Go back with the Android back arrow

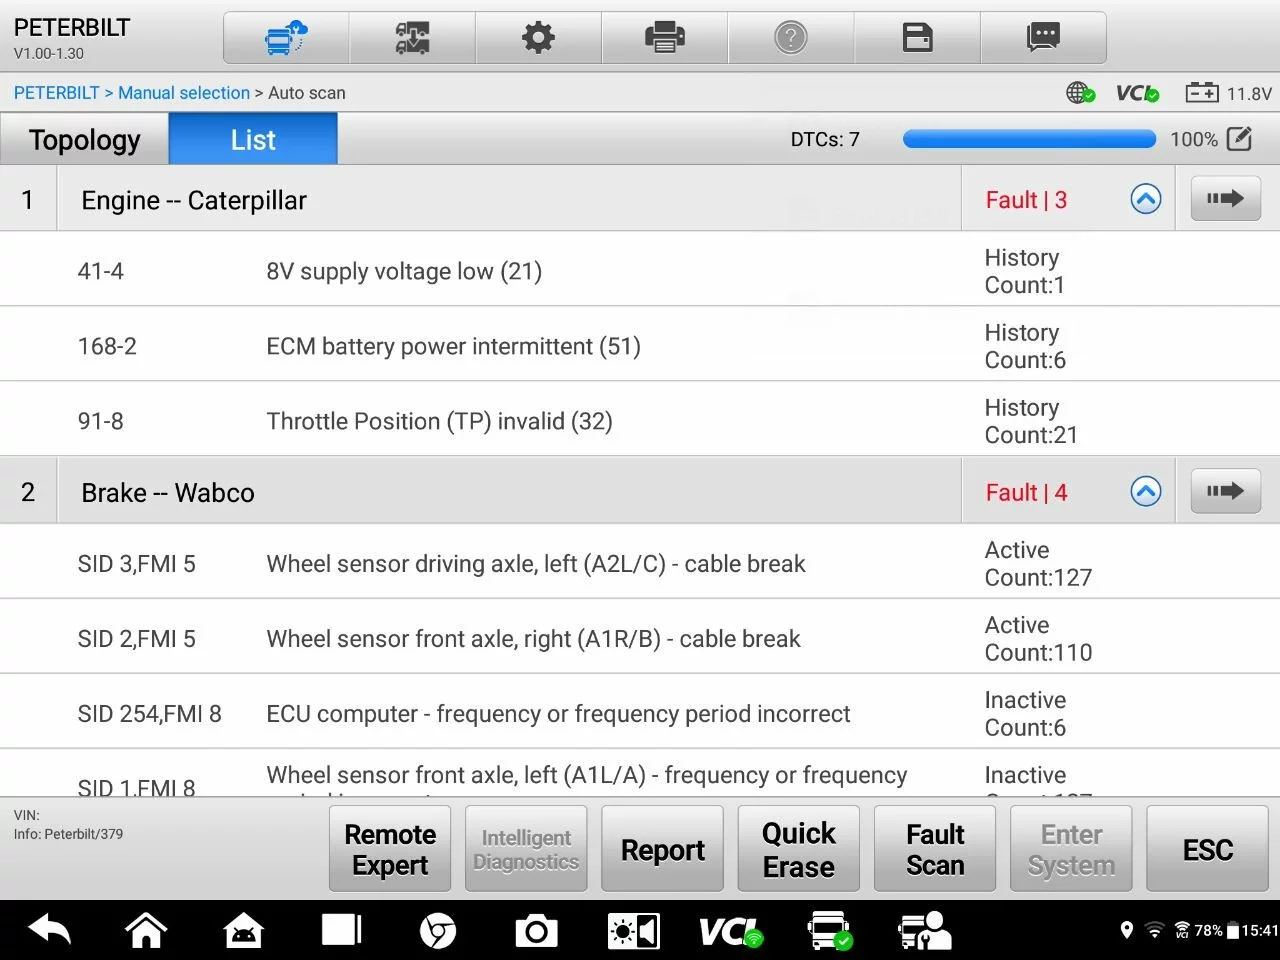[50, 931]
